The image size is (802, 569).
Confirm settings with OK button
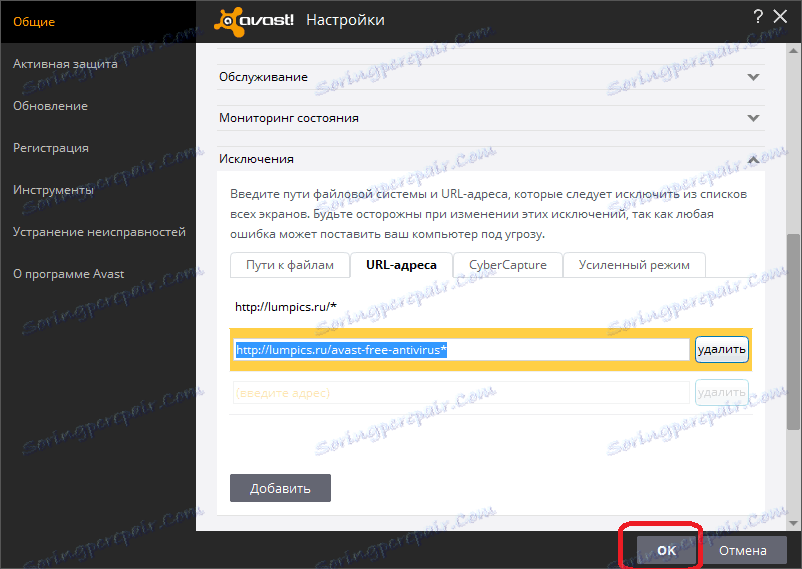(x=666, y=550)
